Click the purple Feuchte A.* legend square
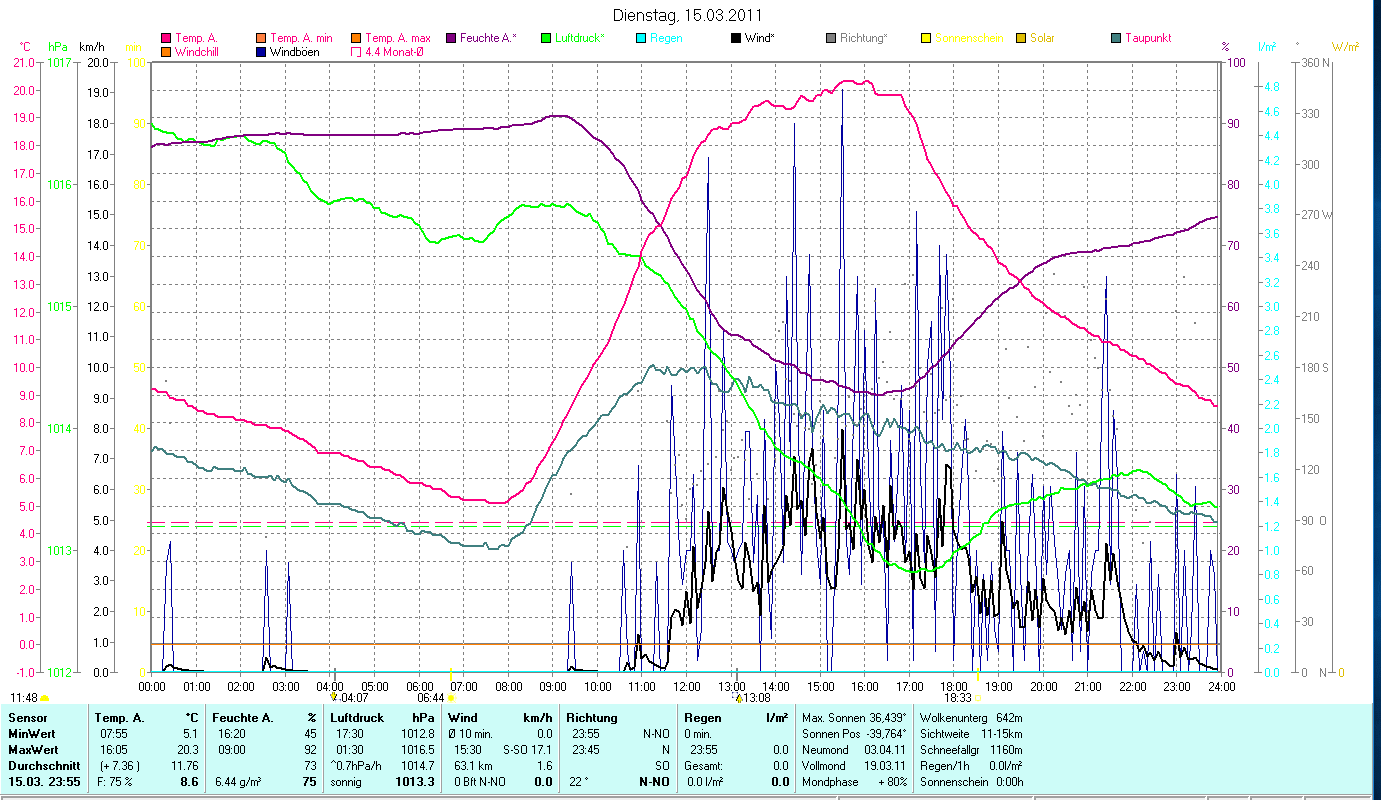The height and width of the screenshot is (800, 1381). click(x=451, y=38)
